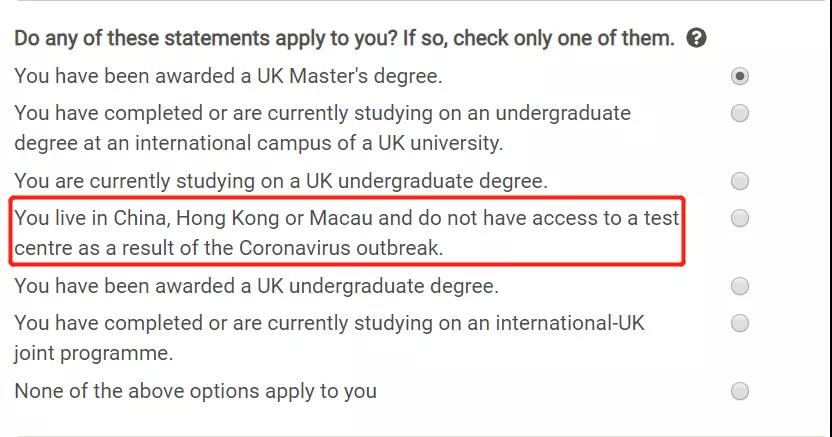Click 'degree at an international campus' text line
The height and width of the screenshot is (437, 832).
pyautogui.click(x=258, y=142)
